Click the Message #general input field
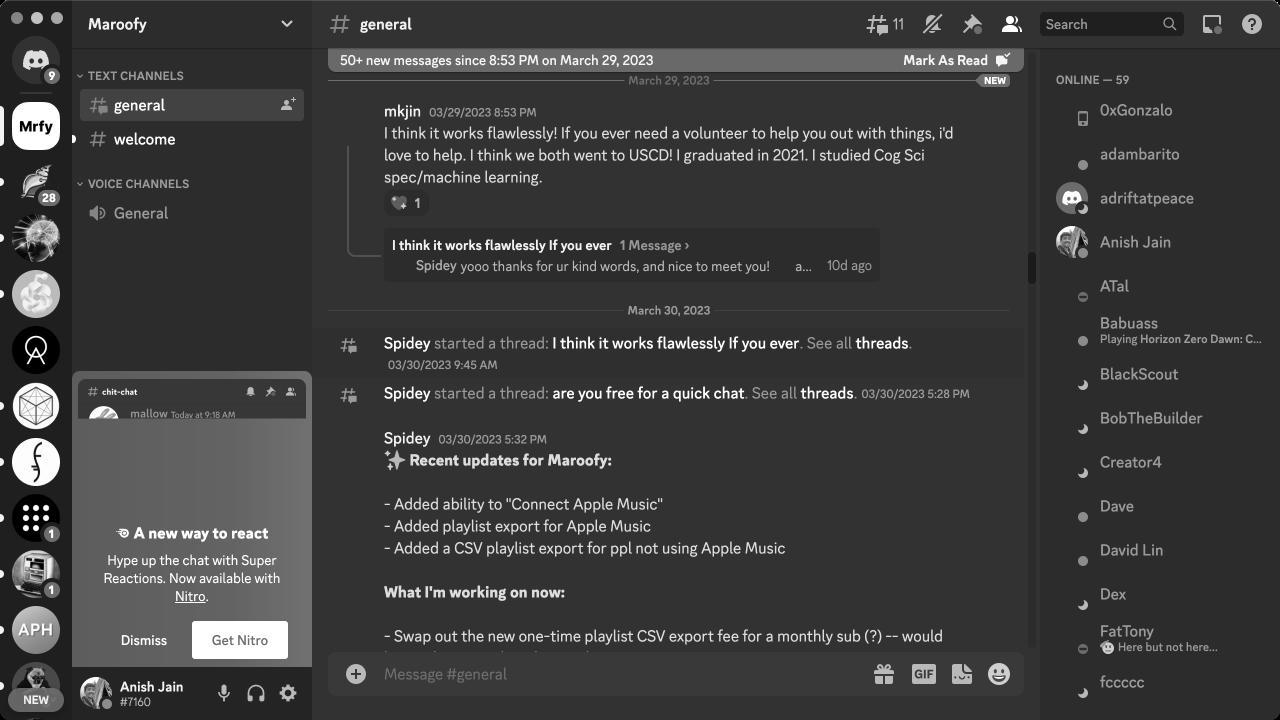Image resolution: width=1280 pixels, height=720 pixels. pyautogui.click(x=620, y=674)
